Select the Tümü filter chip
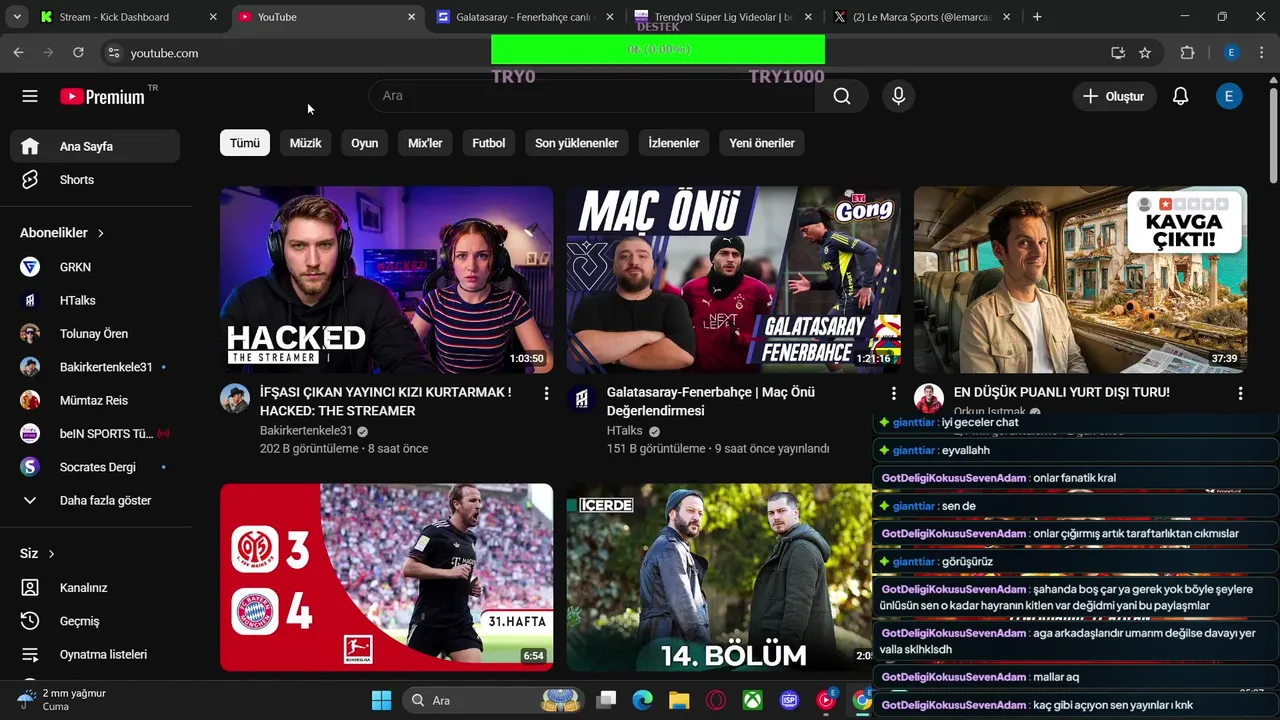This screenshot has width=1280, height=720. [245, 143]
